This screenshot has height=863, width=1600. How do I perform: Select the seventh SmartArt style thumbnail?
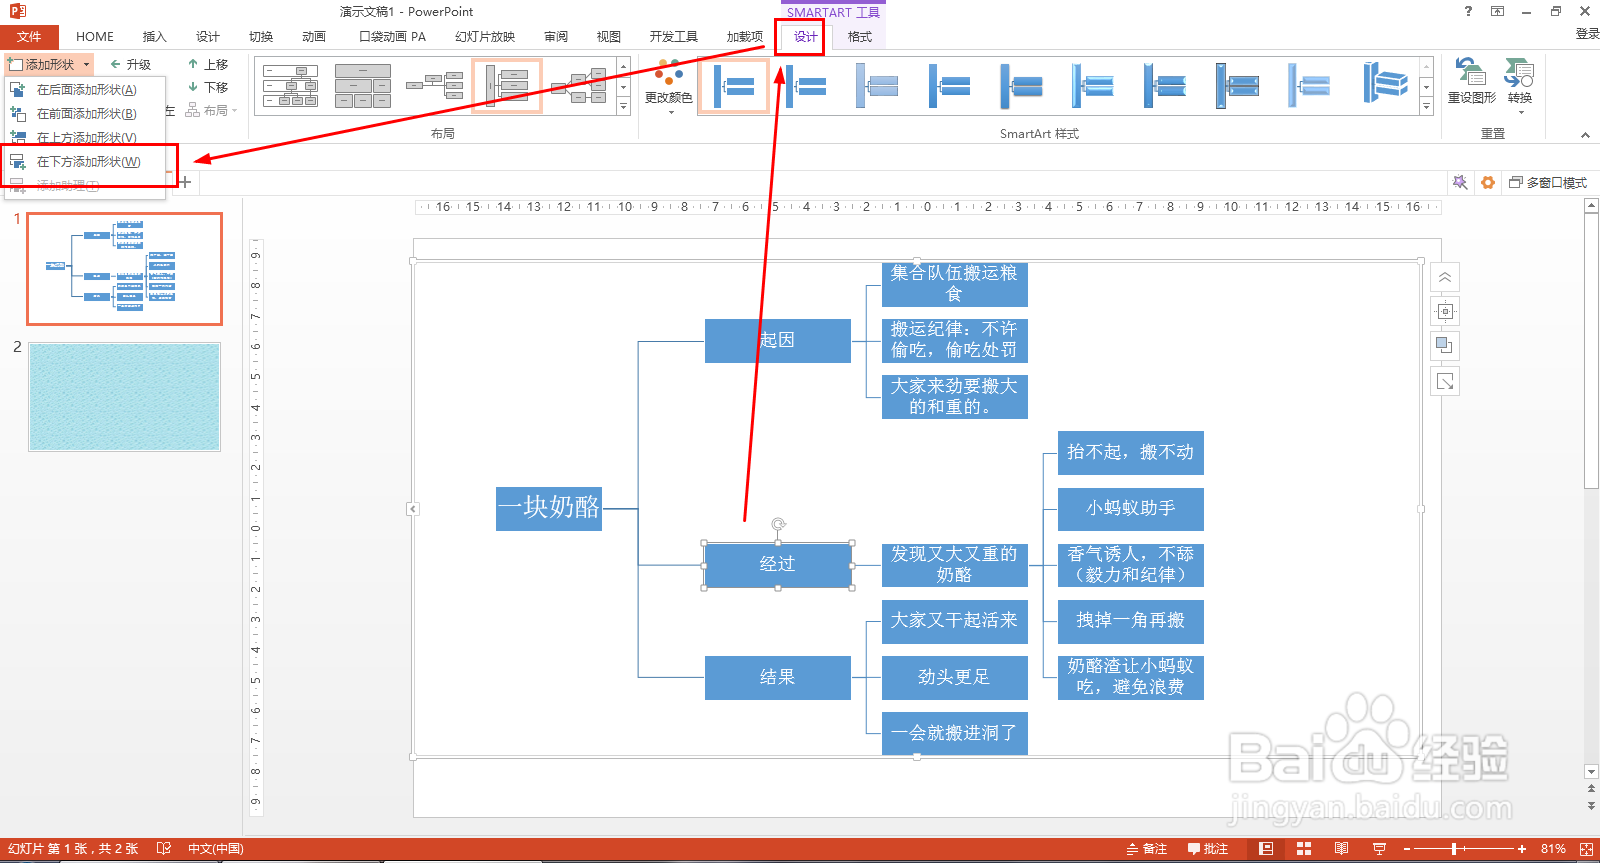pos(1166,86)
